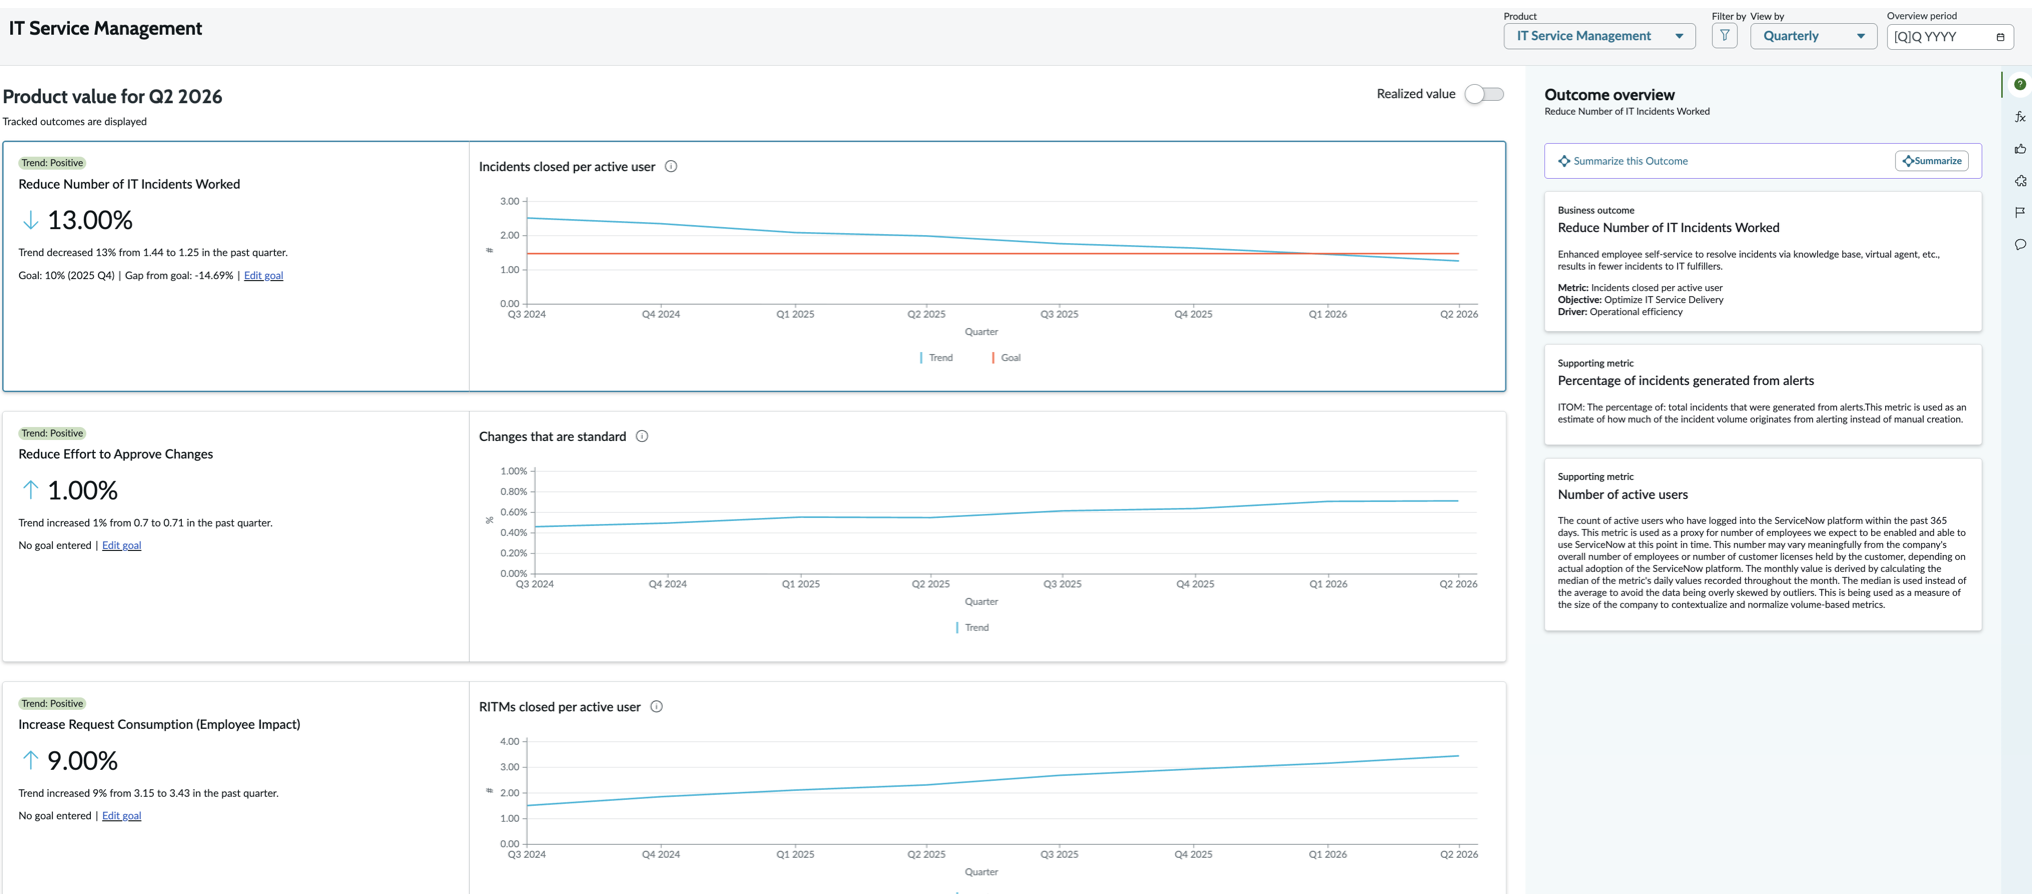
Task: Edit goal for Reduce Effort to Approve Changes
Action: pyautogui.click(x=121, y=546)
